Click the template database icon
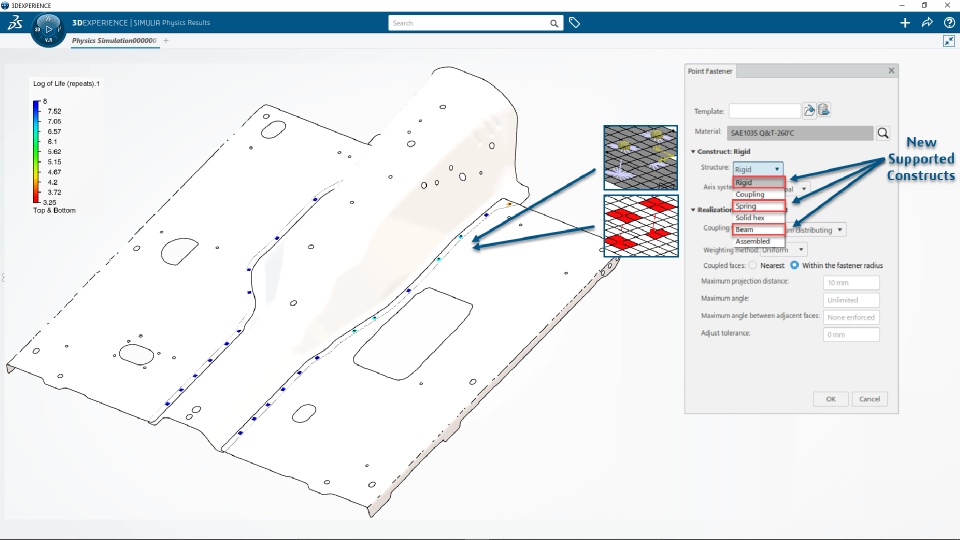The height and width of the screenshot is (540, 960). pyautogui.click(x=823, y=110)
